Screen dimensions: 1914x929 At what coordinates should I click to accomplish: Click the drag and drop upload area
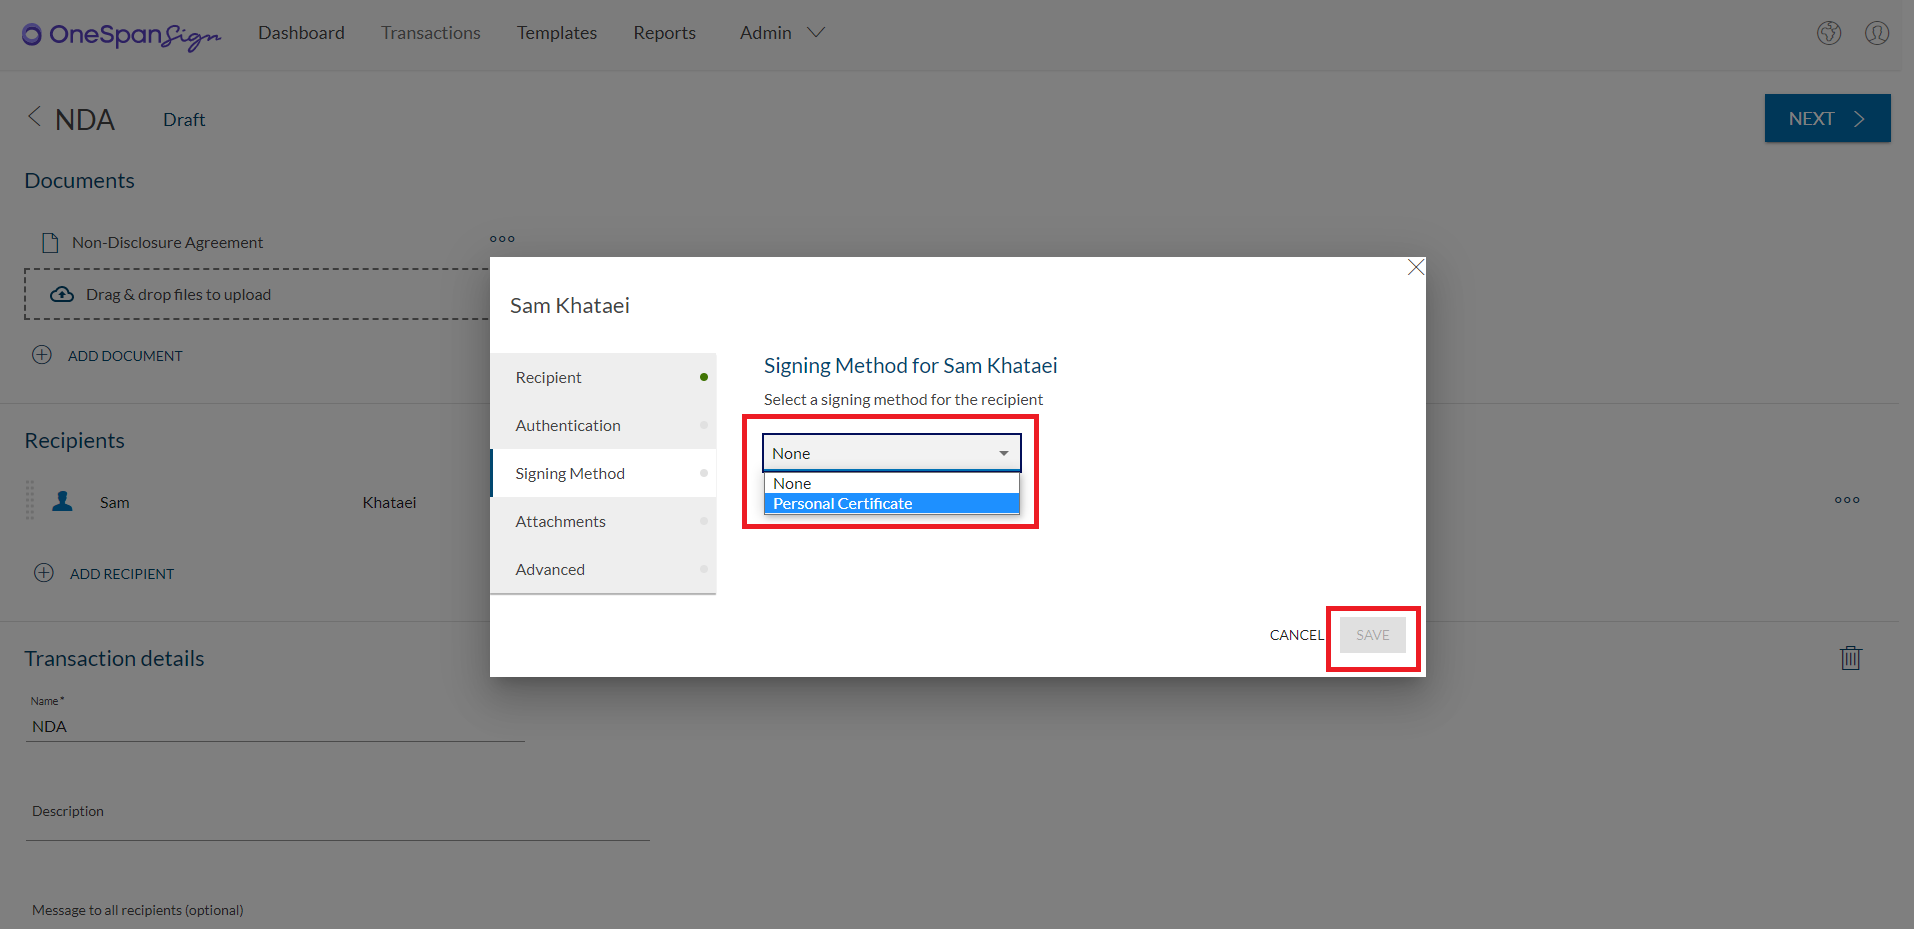[257, 294]
